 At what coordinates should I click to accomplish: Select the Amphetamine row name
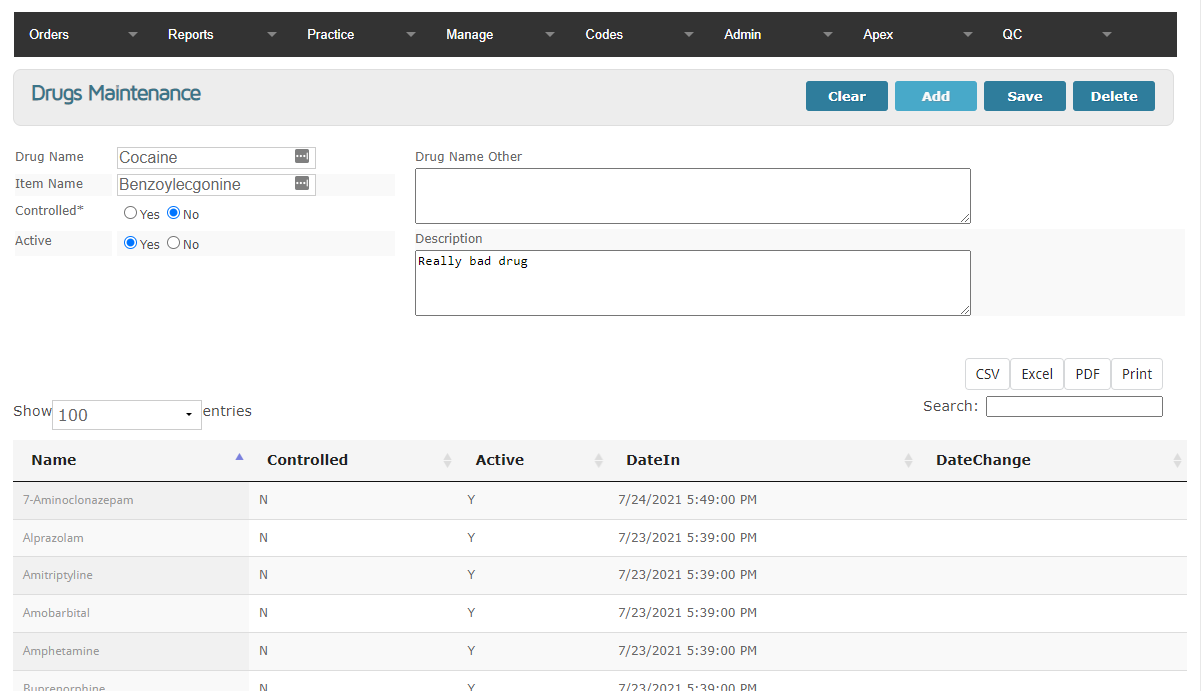(x=61, y=651)
